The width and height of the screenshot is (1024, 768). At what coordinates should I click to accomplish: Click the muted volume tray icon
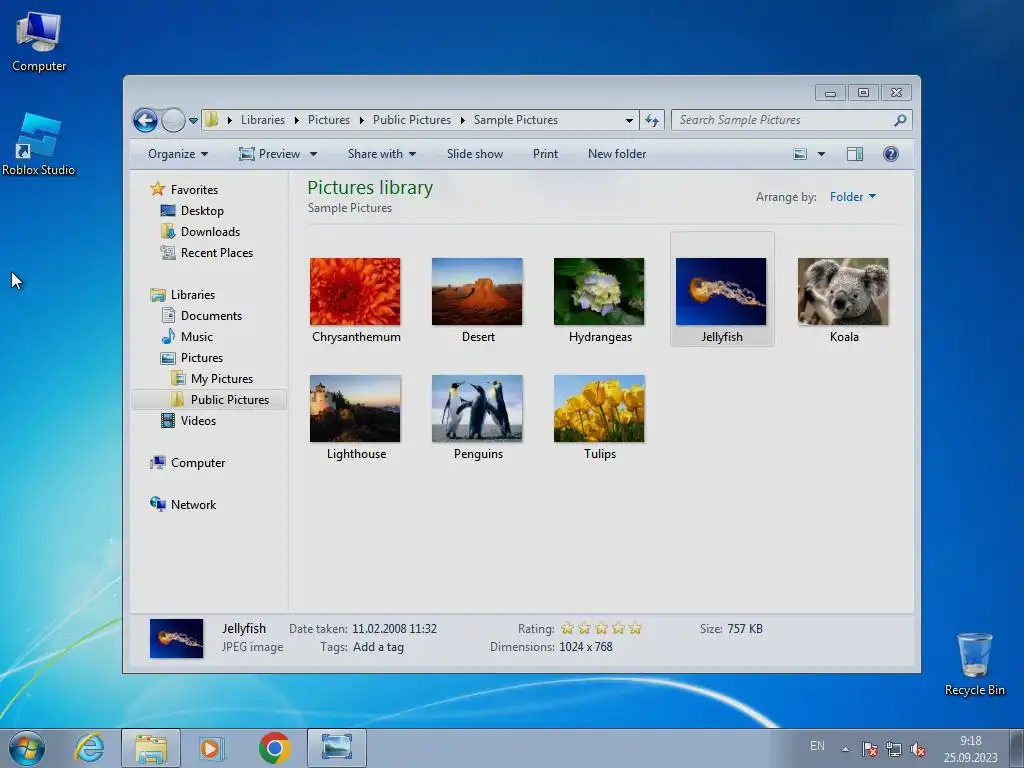918,749
